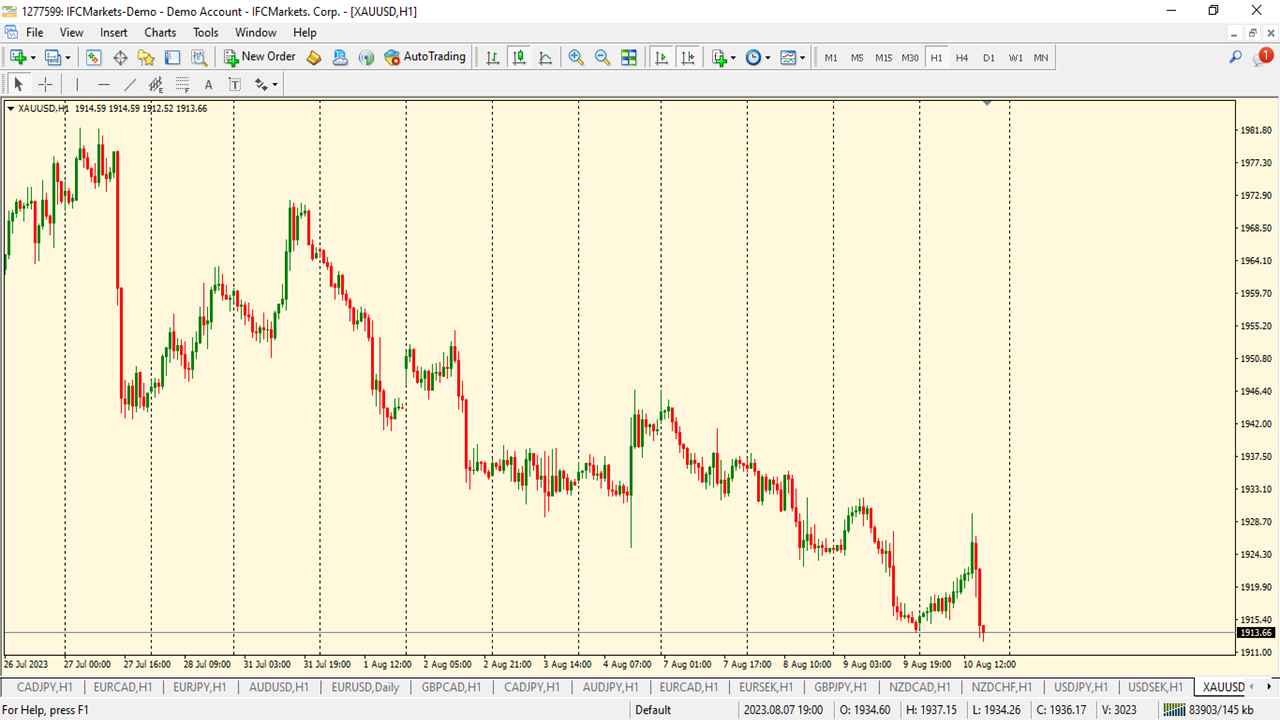Switch chart to Candlestick display
Image resolution: width=1280 pixels, height=720 pixels.
click(x=519, y=57)
